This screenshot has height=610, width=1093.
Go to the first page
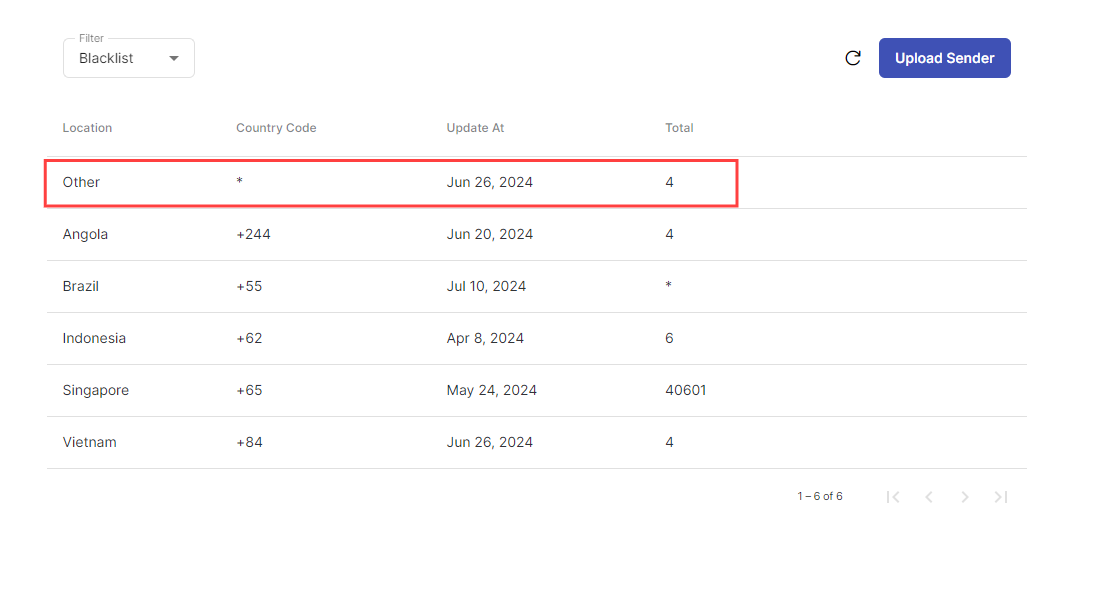[x=893, y=497]
